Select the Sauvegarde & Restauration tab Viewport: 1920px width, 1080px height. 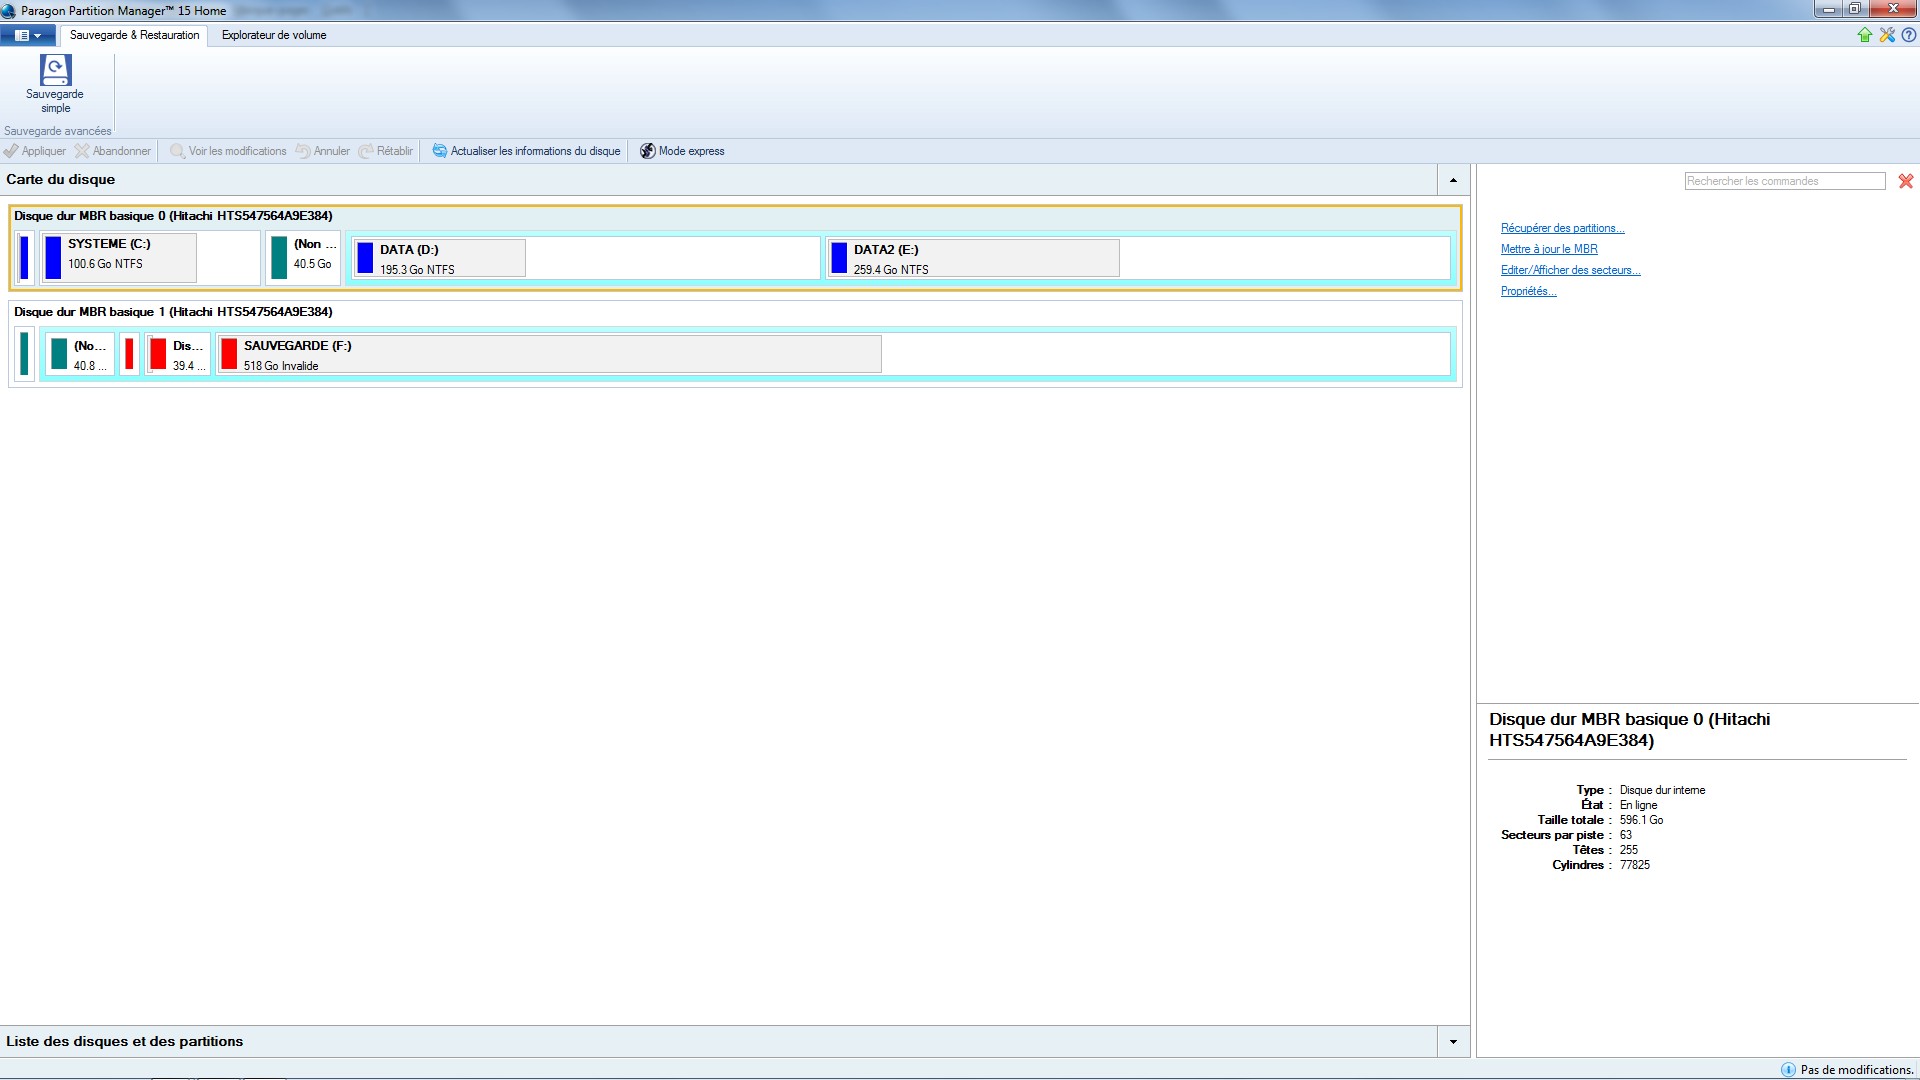tap(133, 35)
